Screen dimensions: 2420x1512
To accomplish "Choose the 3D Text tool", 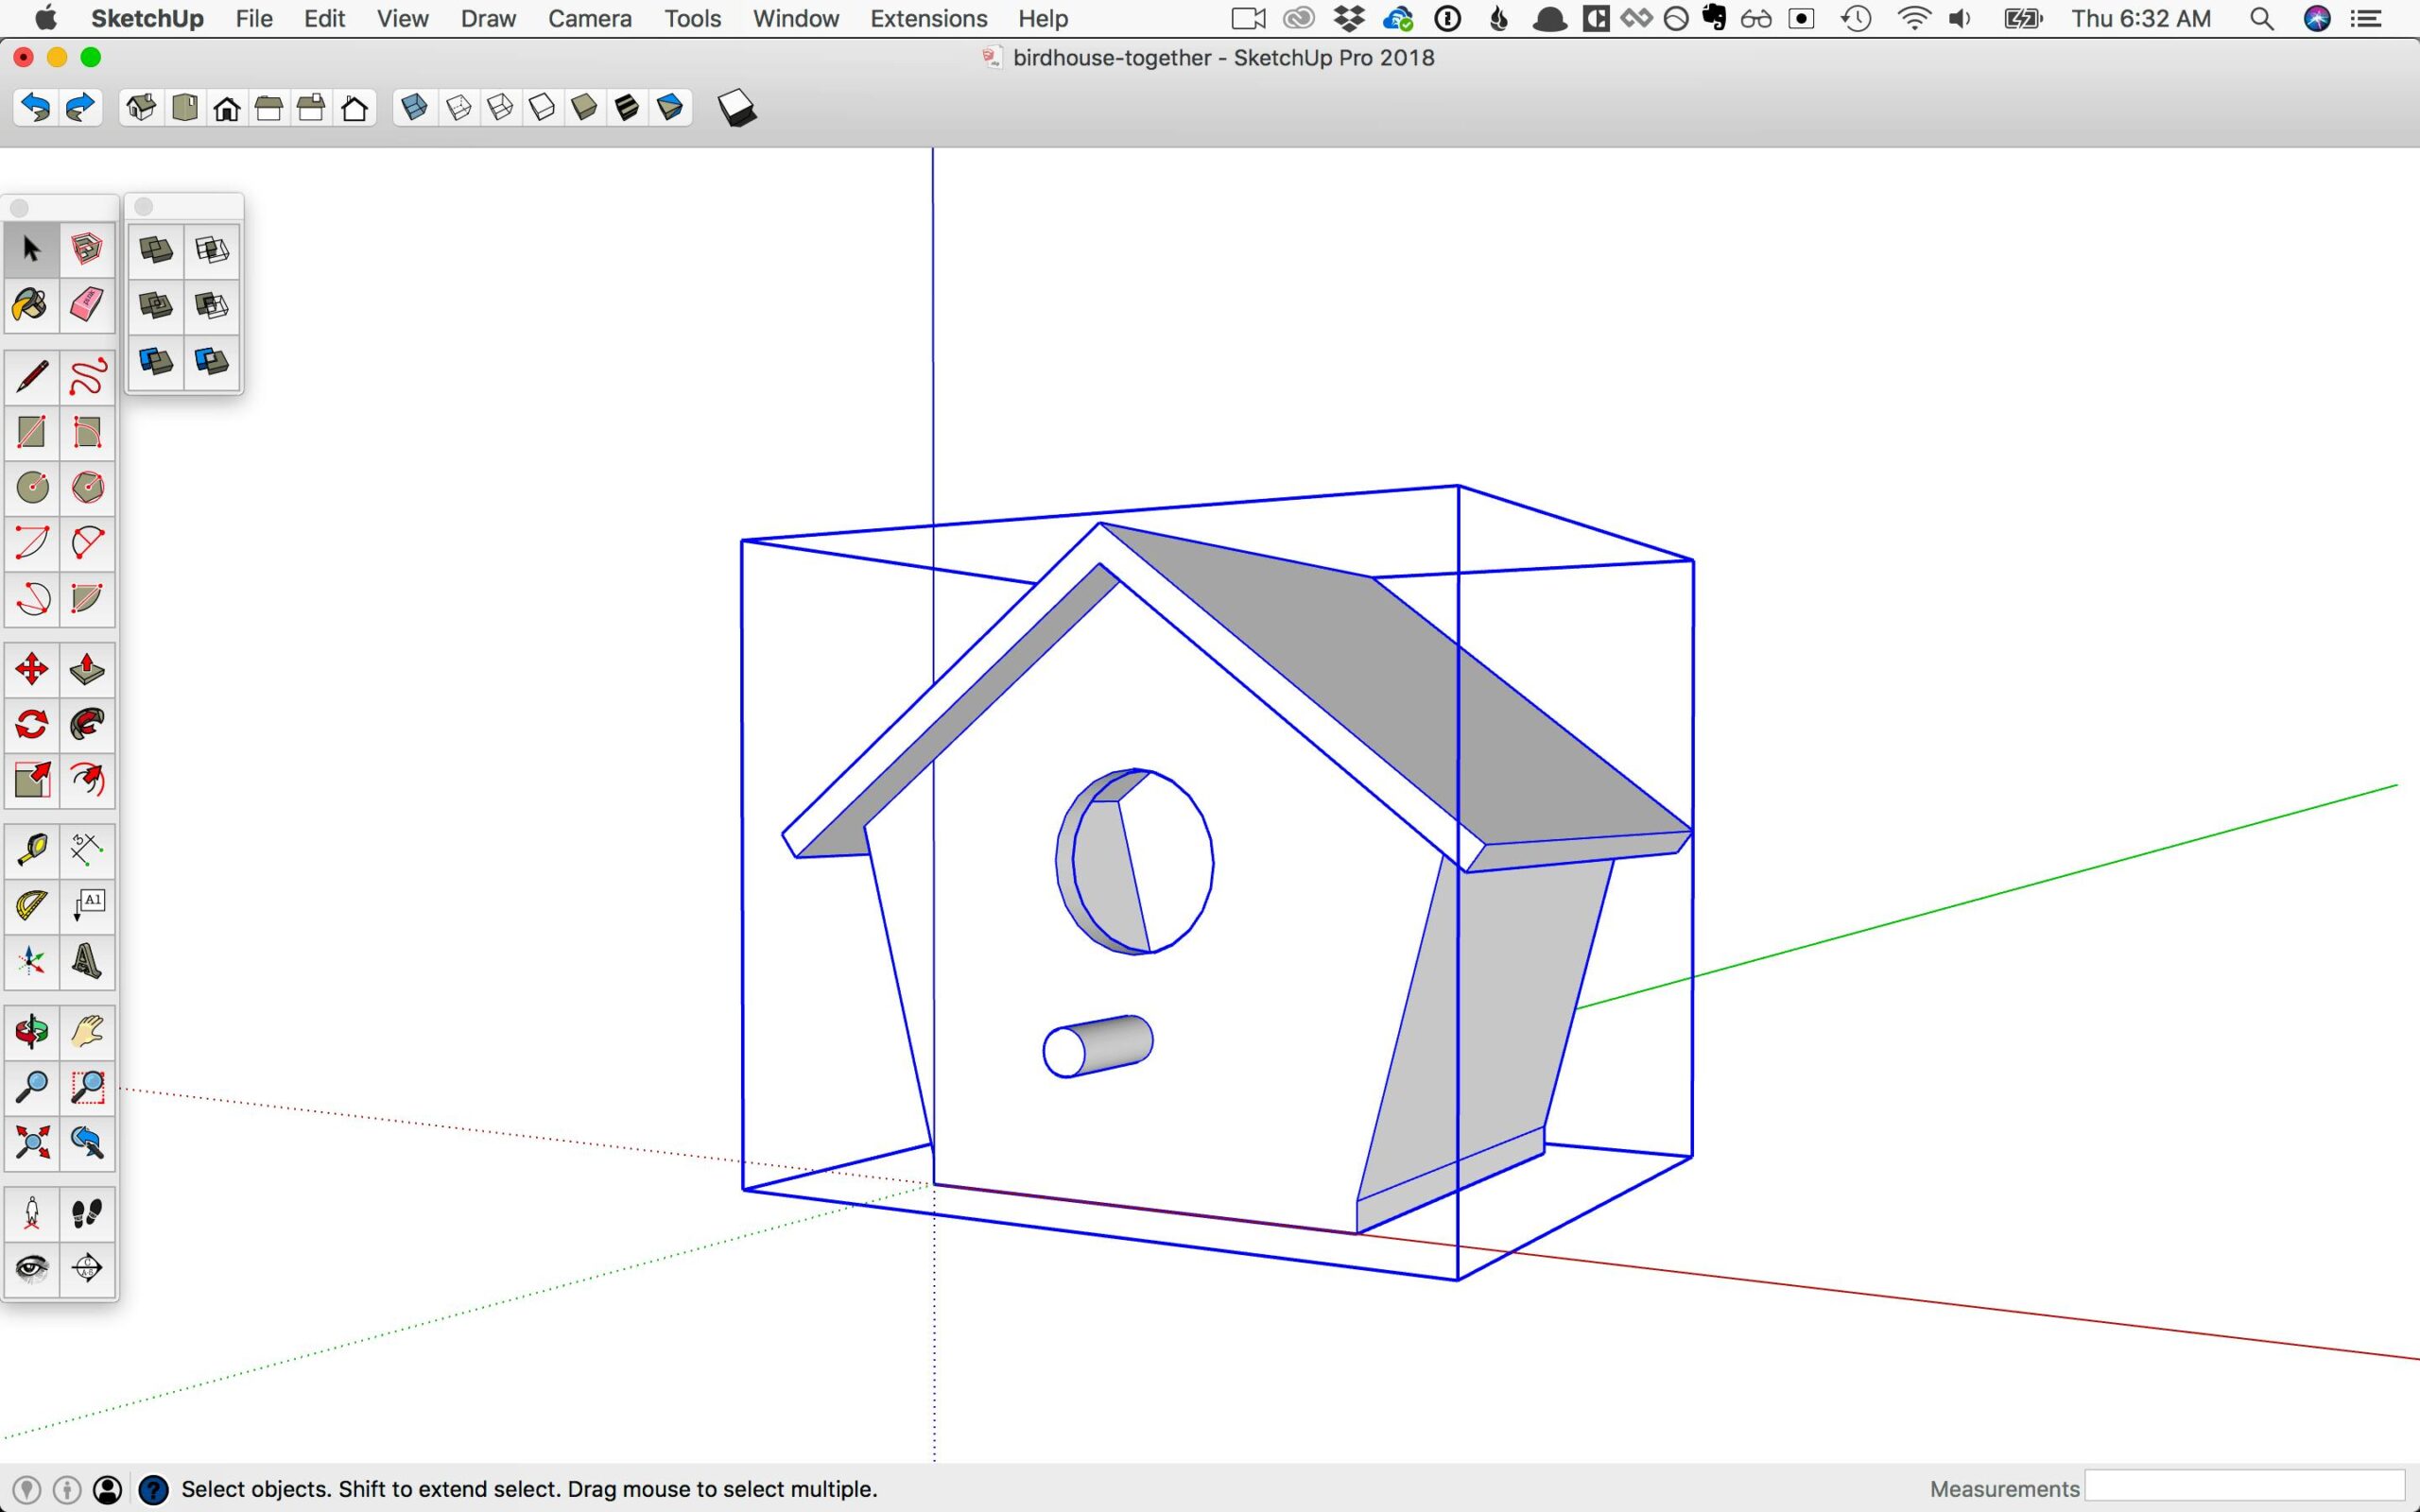I will click(x=87, y=960).
